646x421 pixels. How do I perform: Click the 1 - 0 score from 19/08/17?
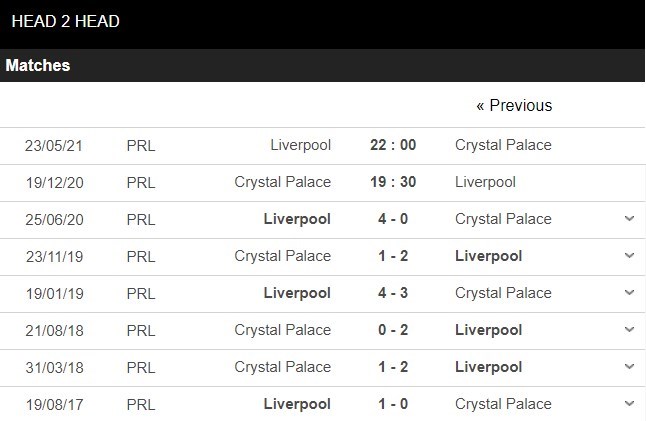(393, 404)
